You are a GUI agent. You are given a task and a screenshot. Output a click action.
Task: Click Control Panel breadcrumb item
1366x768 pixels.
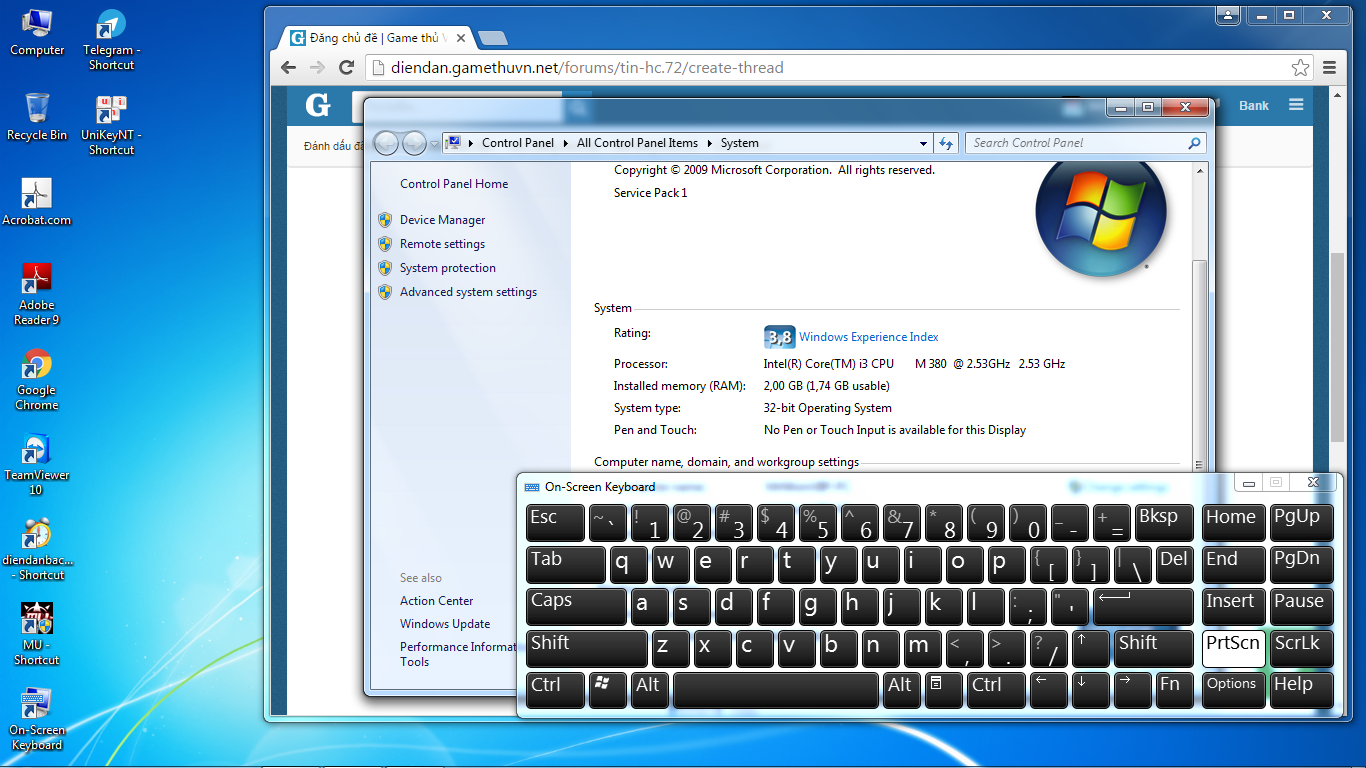point(518,143)
